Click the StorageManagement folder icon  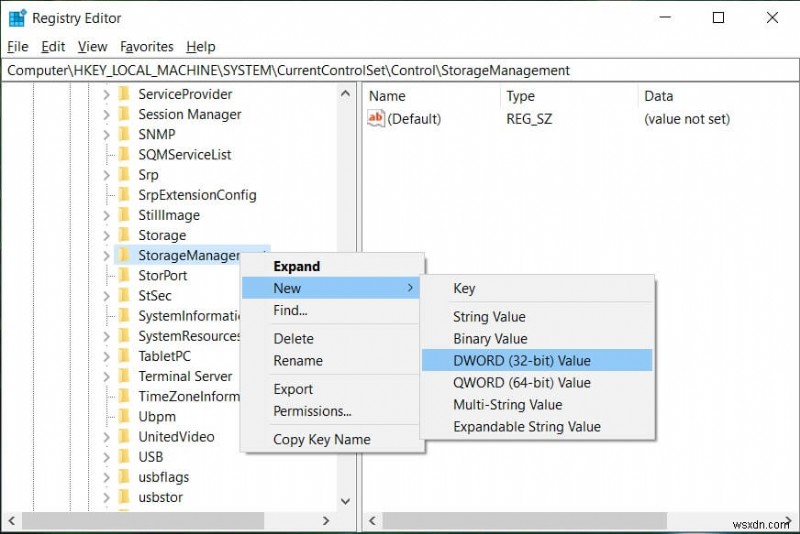[x=124, y=255]
